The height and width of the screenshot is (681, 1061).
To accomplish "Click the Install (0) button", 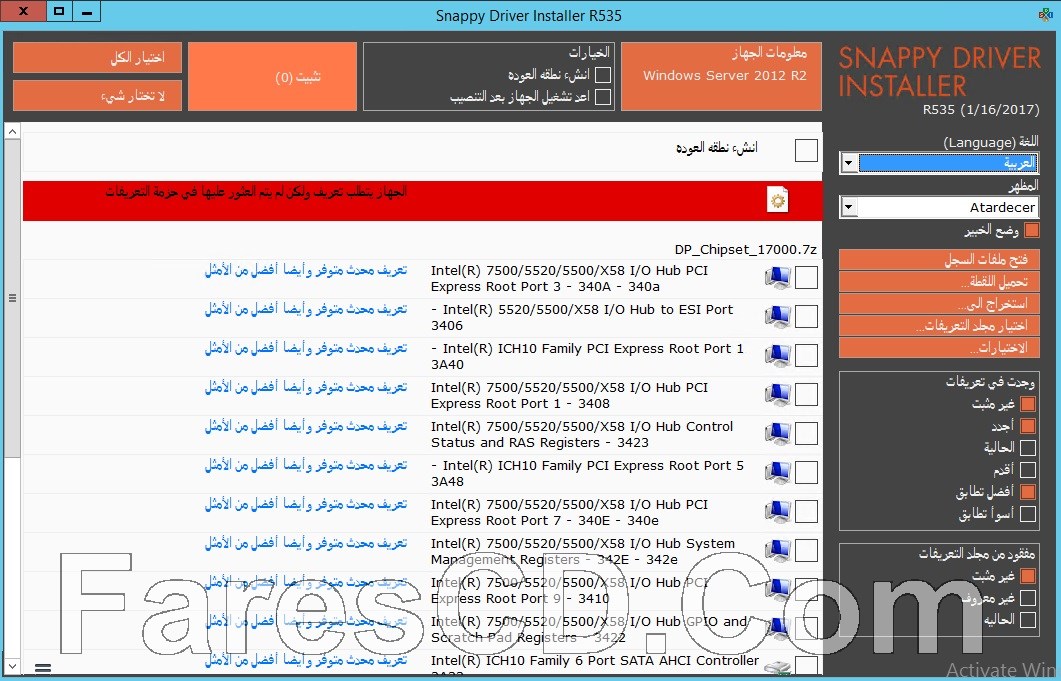I will pos(272,76).
